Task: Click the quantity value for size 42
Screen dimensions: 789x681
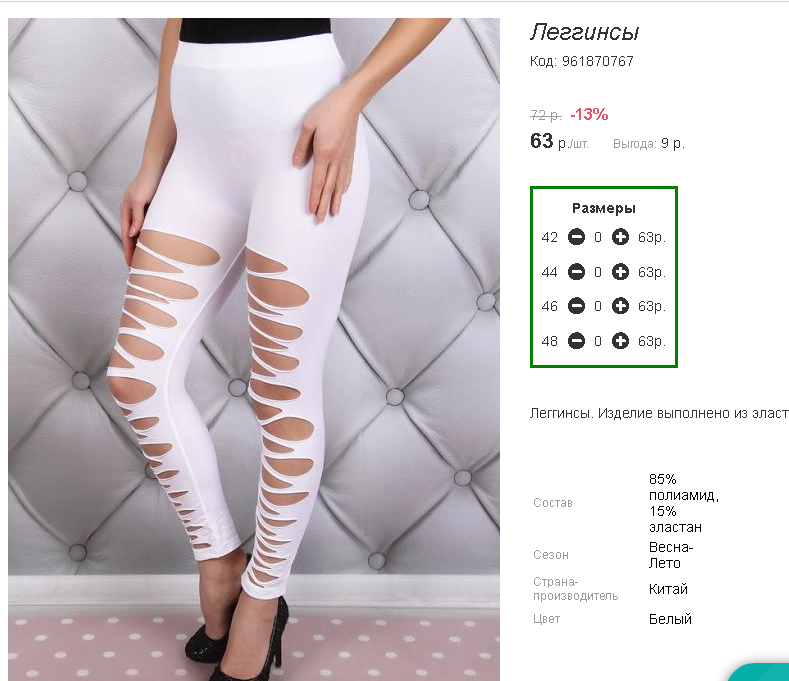Action: pyautogui.click(x=598, y=237)
